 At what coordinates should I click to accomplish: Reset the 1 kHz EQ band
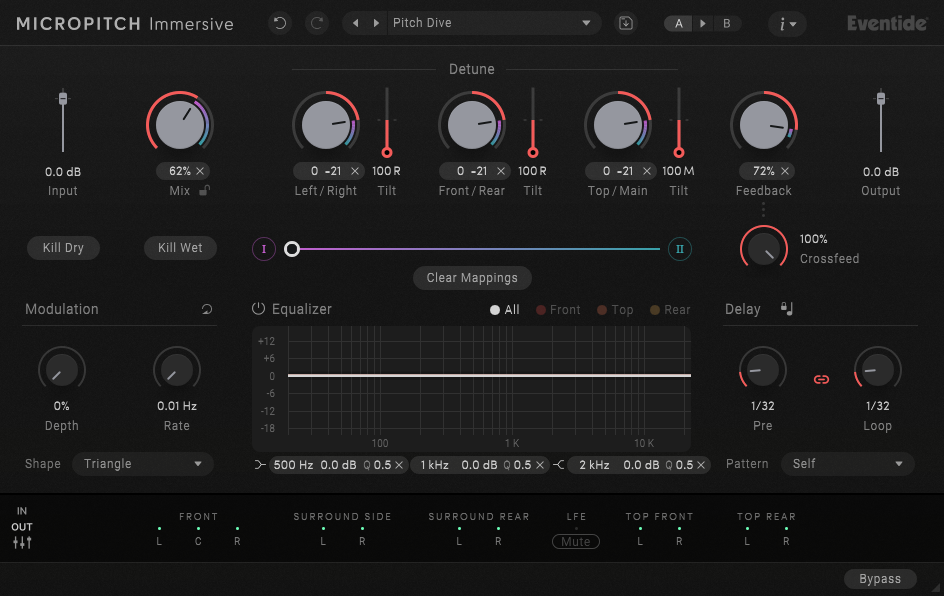[539, 465]
